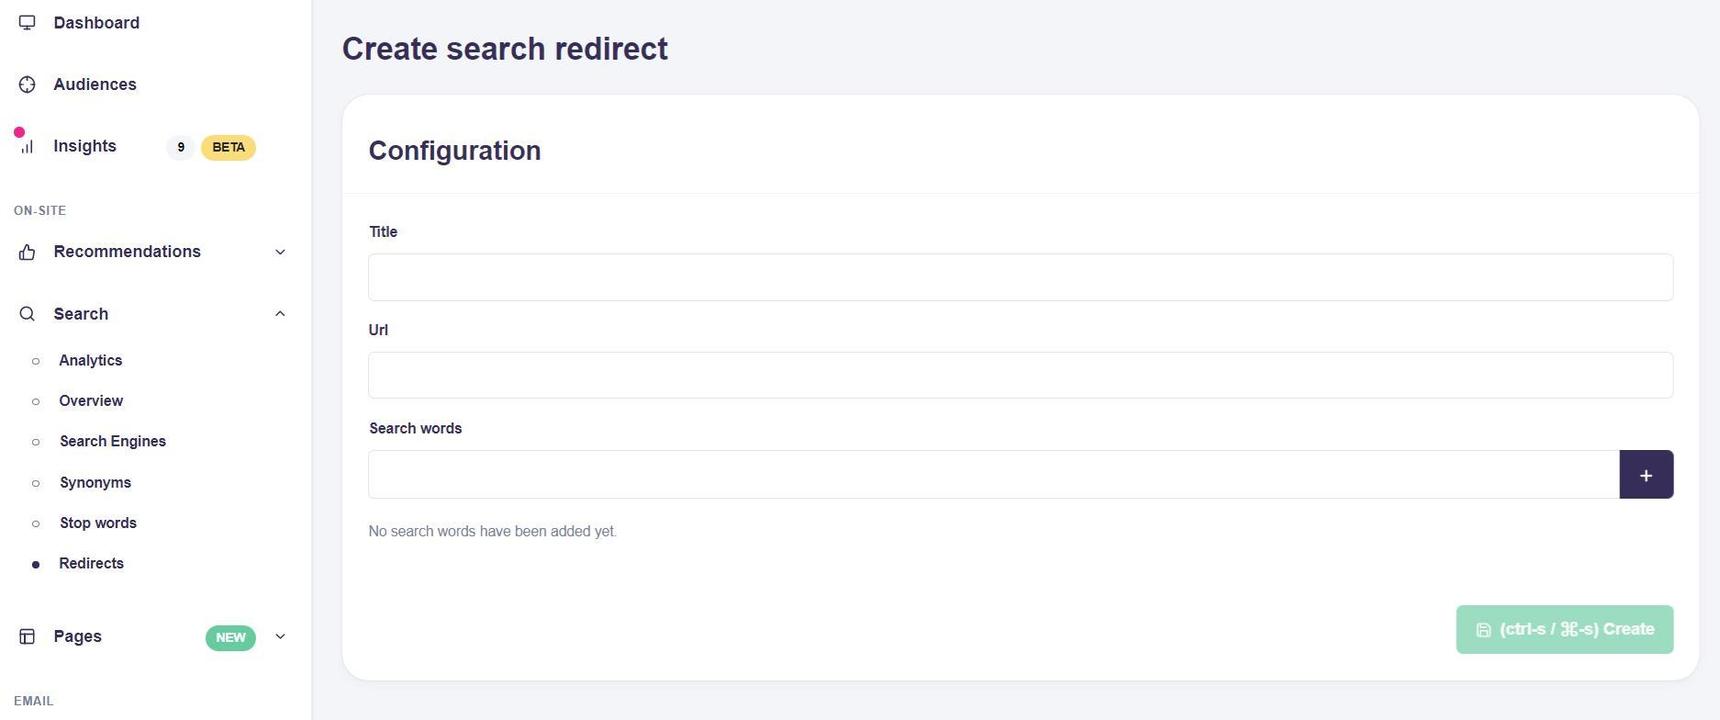
Task: Click the Insights bar chart icon
Action: pyautogui.click(x=27, y=147)
